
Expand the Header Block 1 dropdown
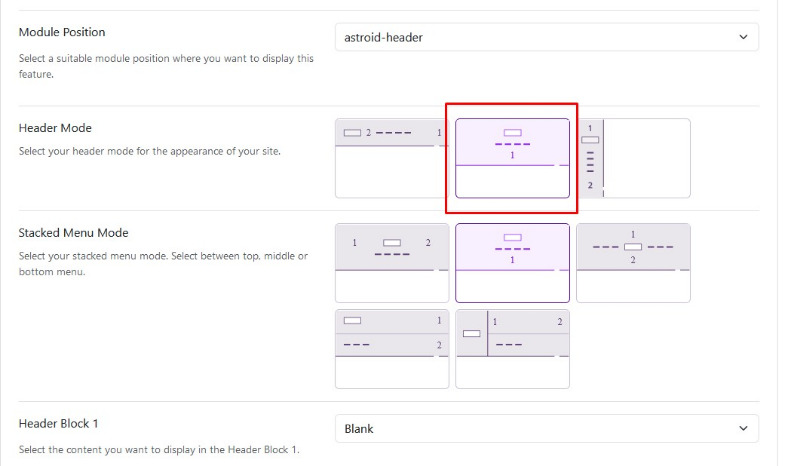[547, 429]
